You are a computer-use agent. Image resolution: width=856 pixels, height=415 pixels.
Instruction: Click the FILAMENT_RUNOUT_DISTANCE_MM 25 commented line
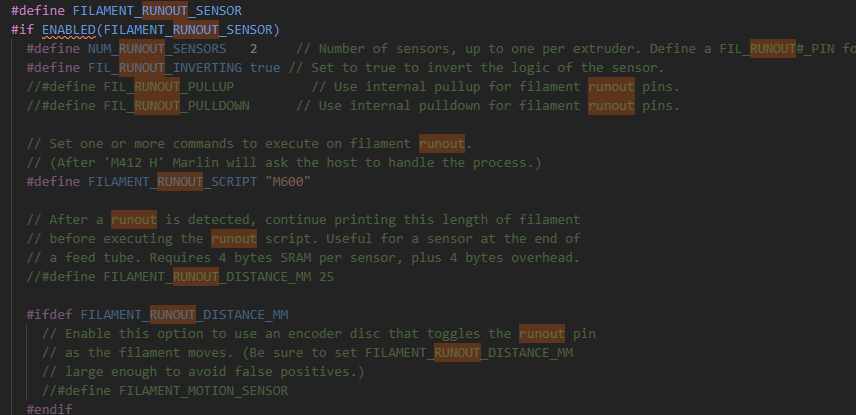(x=180, y=276)
